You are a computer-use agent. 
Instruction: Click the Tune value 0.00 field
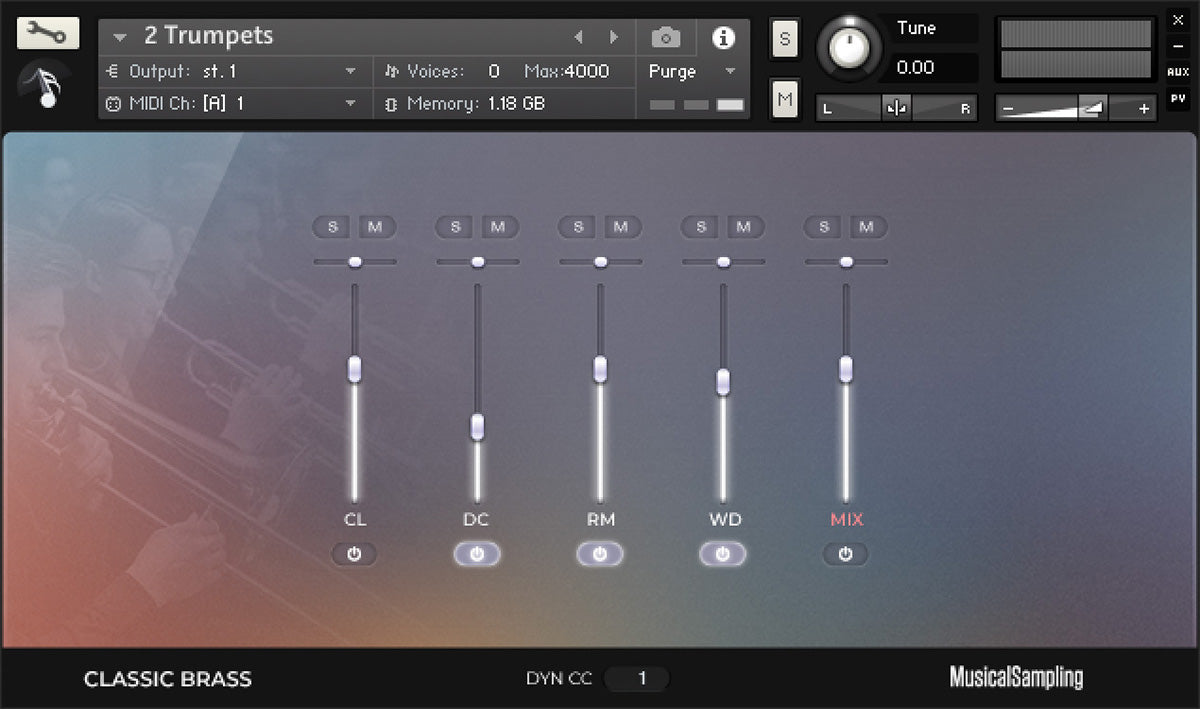coord(933,68)
